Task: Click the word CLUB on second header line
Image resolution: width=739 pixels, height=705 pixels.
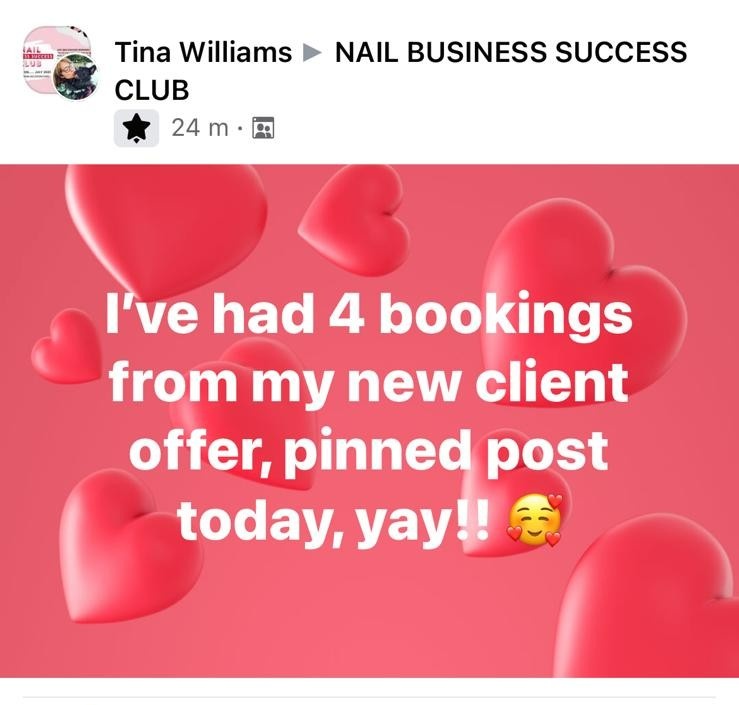Action: click(x=152, y=90)
